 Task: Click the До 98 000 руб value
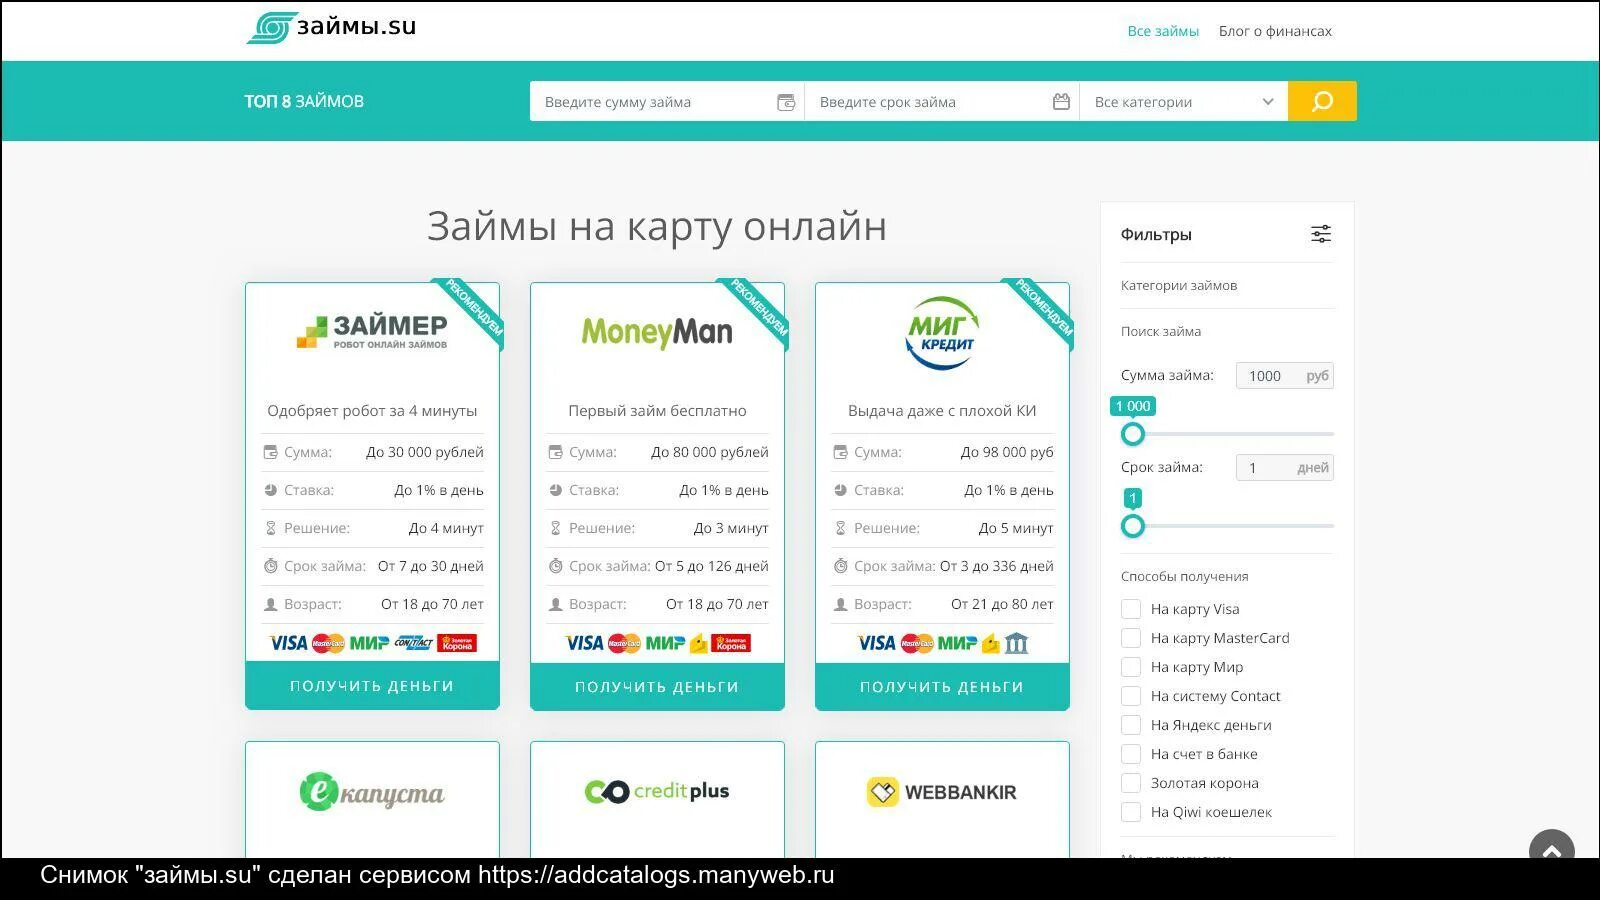click(x=1007, y=452)
